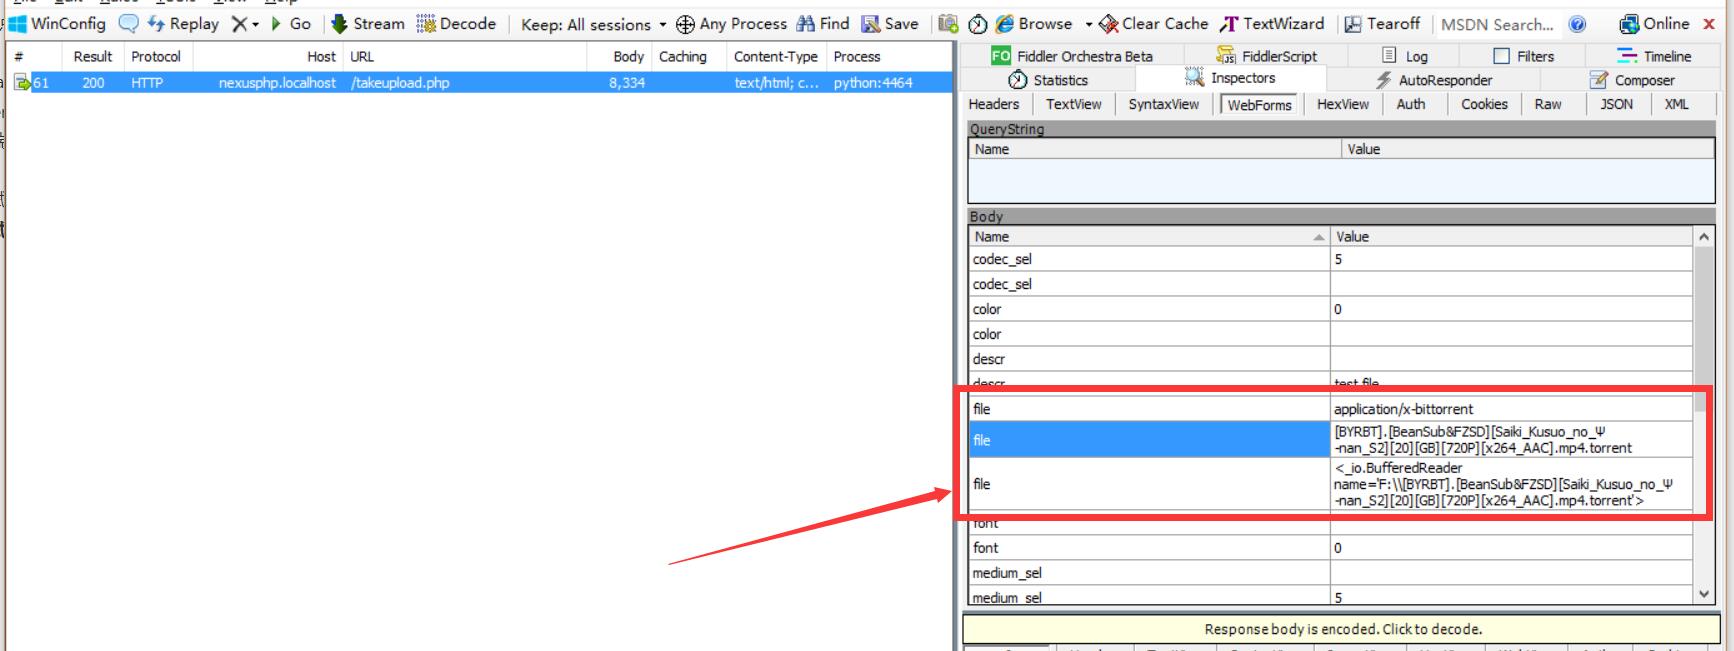
Task: Sort sessions by Content-Type column
Action: [x=776, y=57]
